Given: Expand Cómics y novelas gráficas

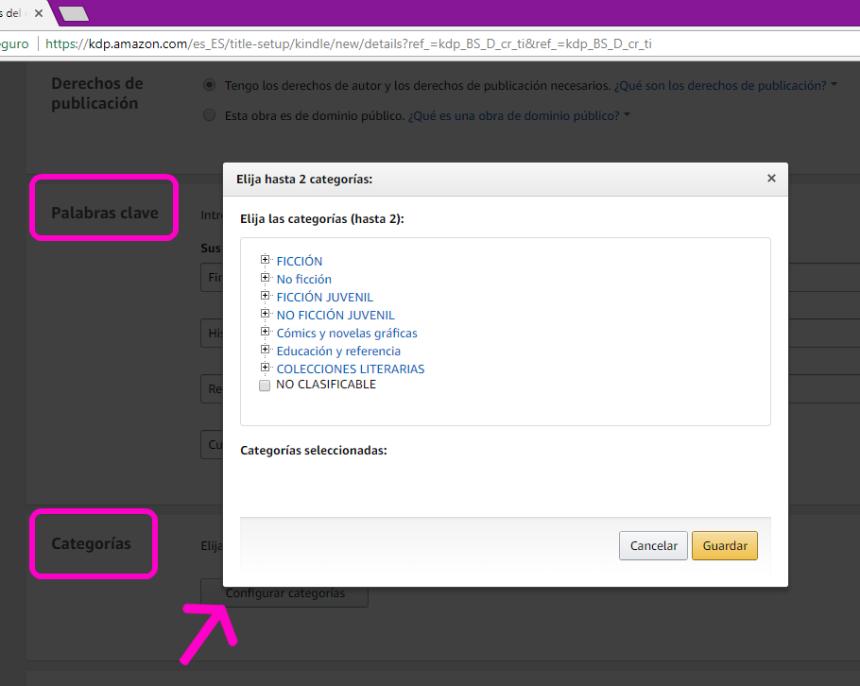Looking at the screenshot, I should tap(263, 332).
